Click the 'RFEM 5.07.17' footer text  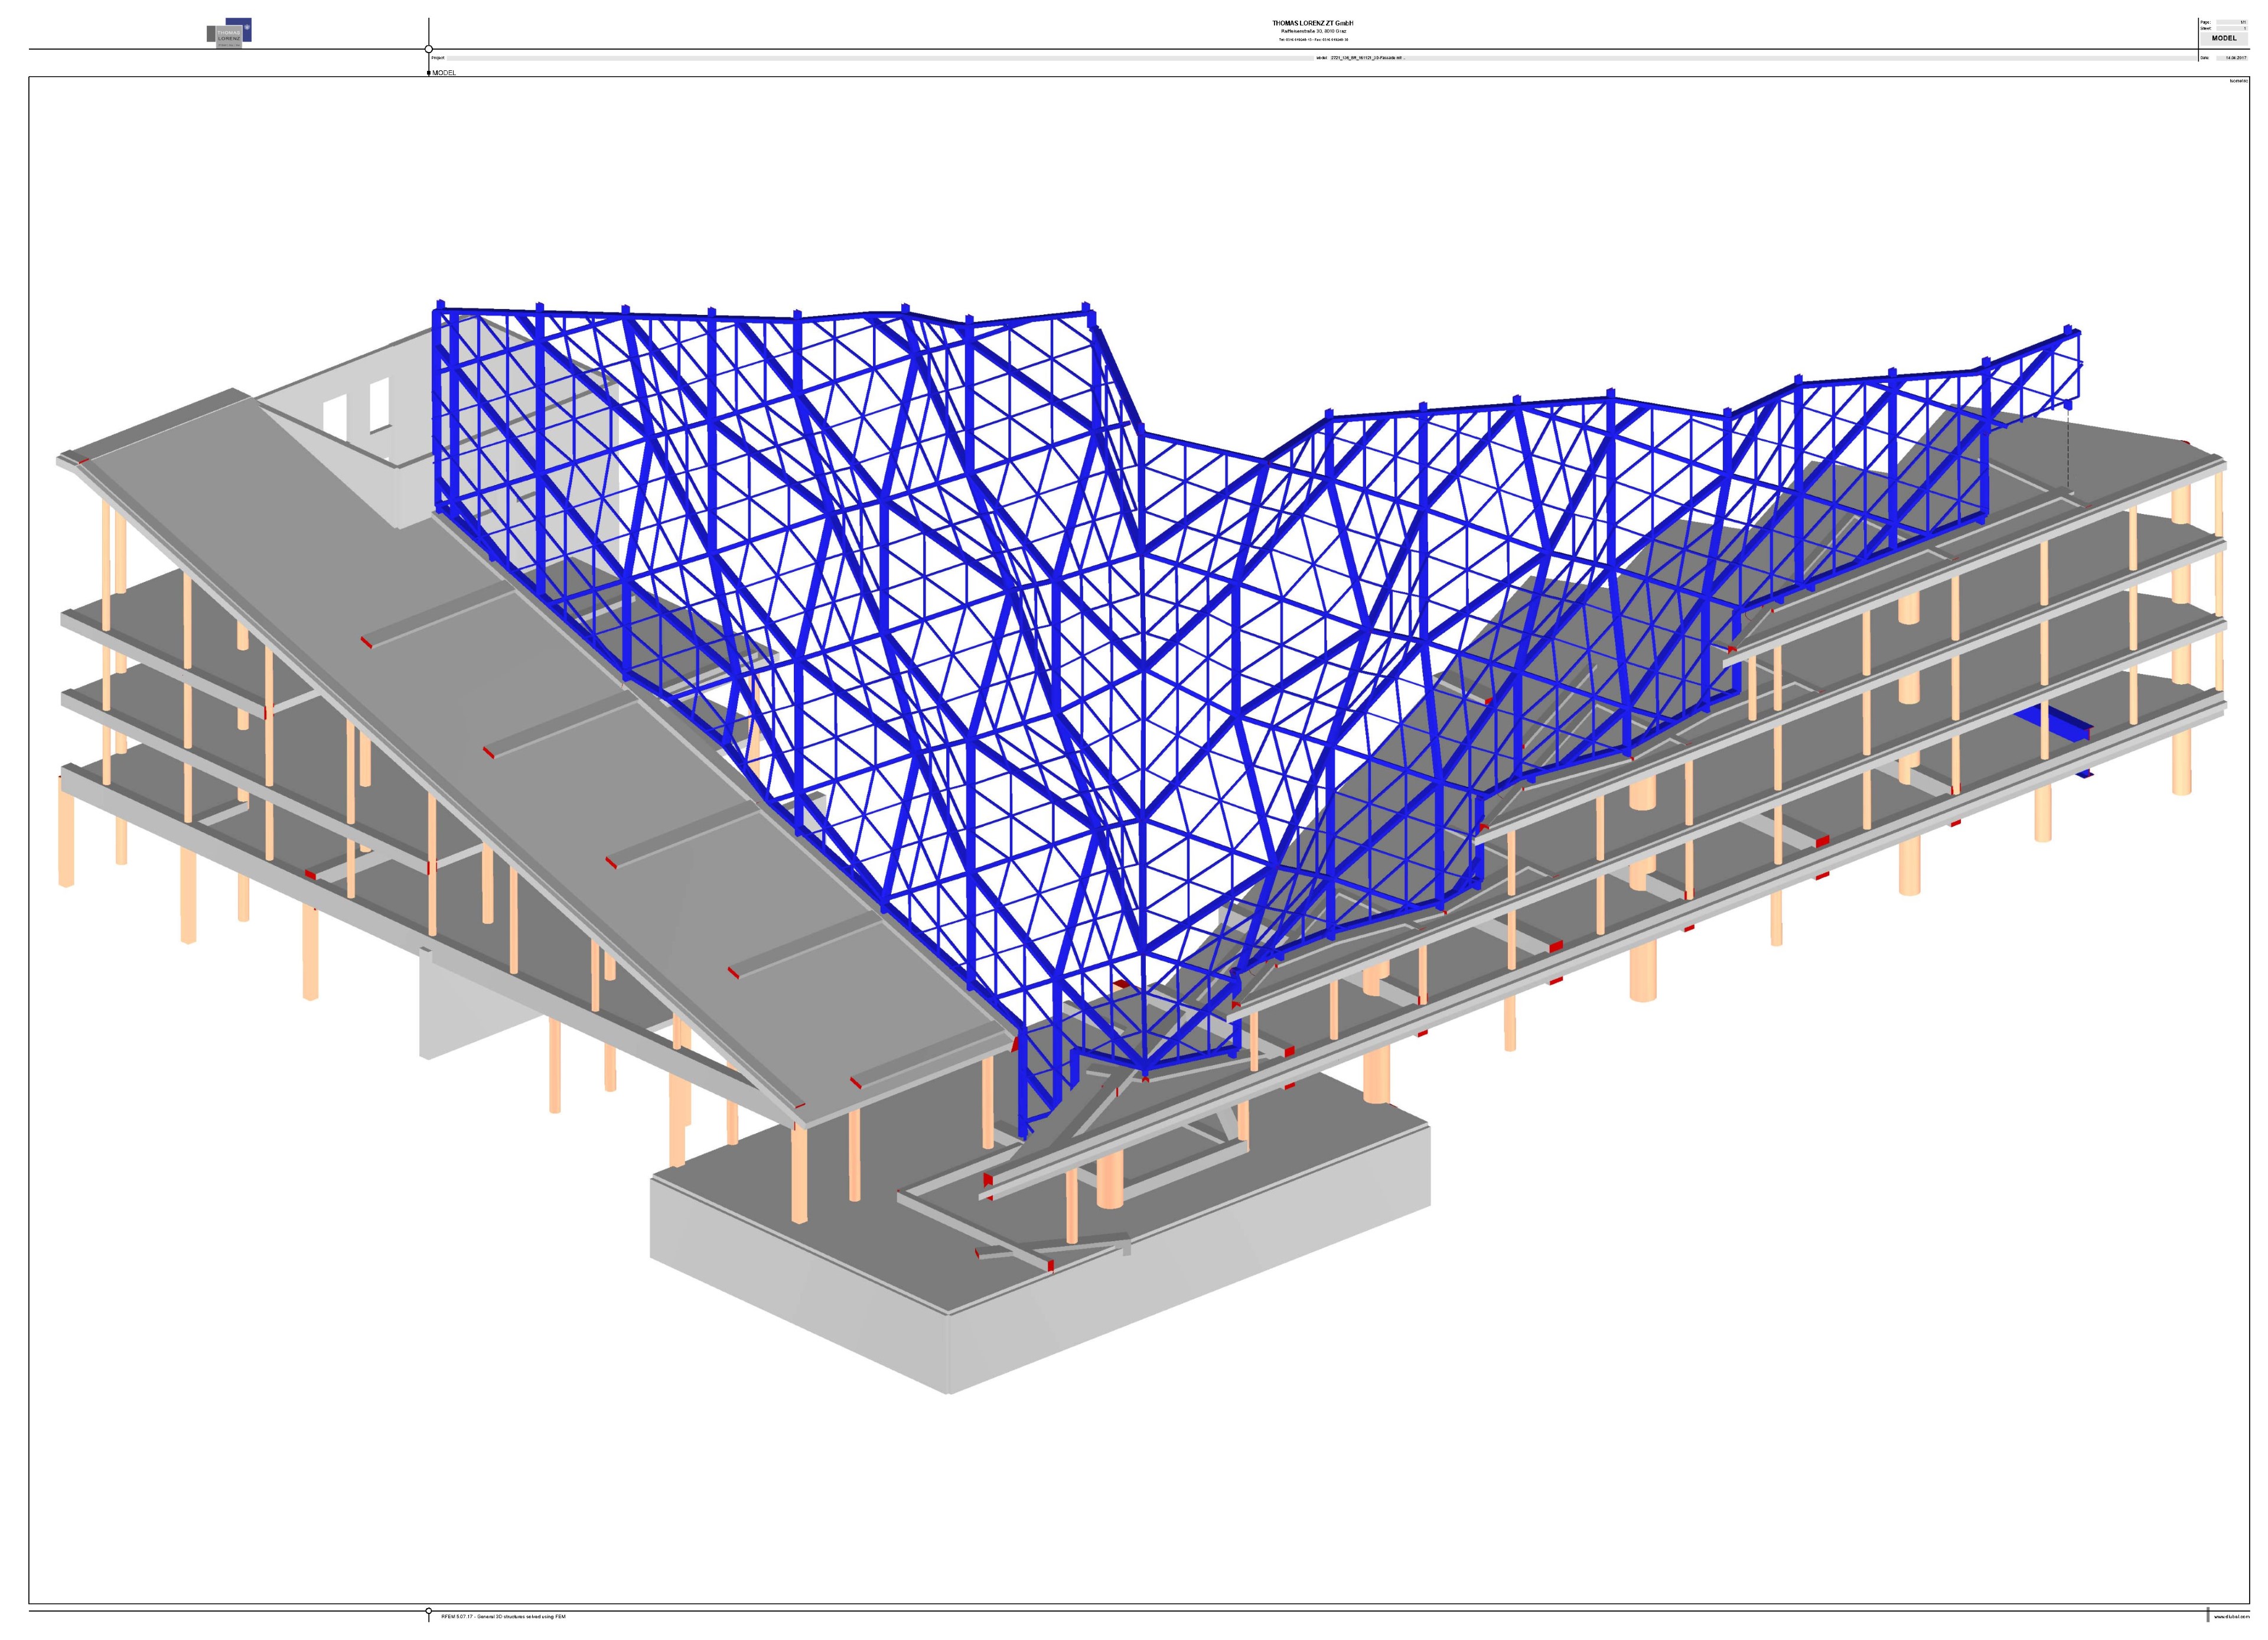503,1616
